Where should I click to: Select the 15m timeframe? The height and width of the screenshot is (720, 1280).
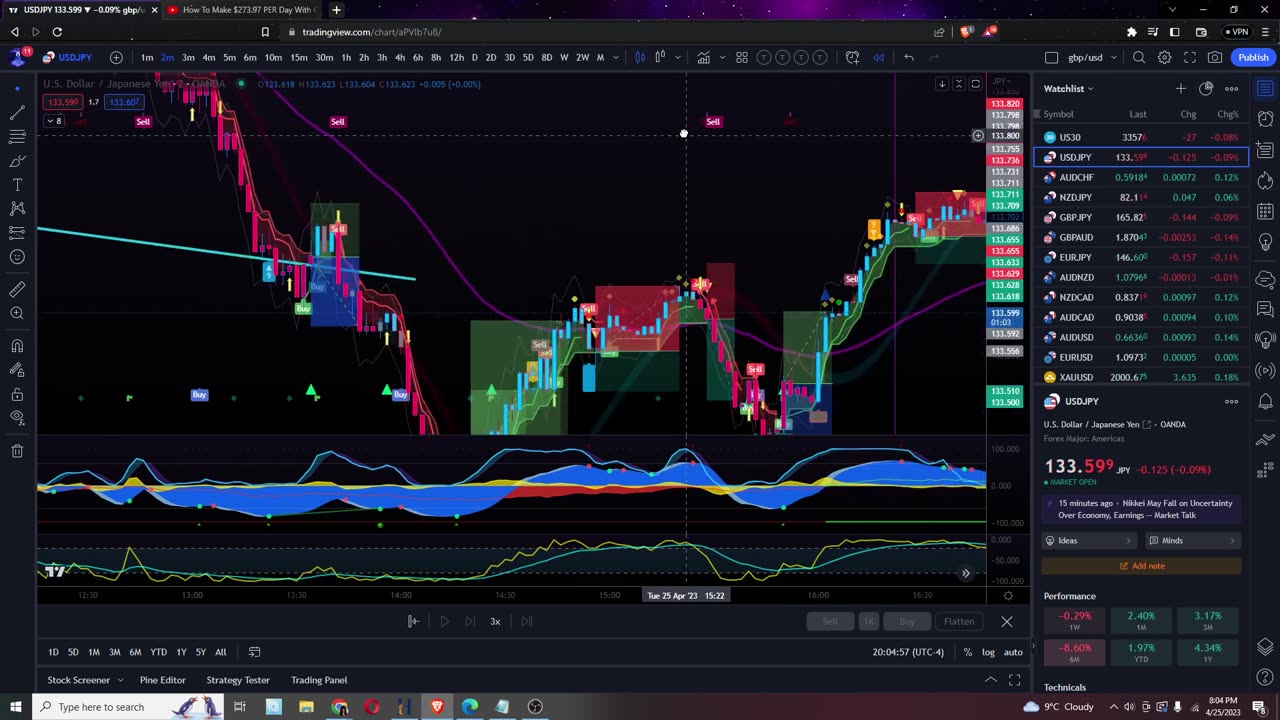point(298,57)
